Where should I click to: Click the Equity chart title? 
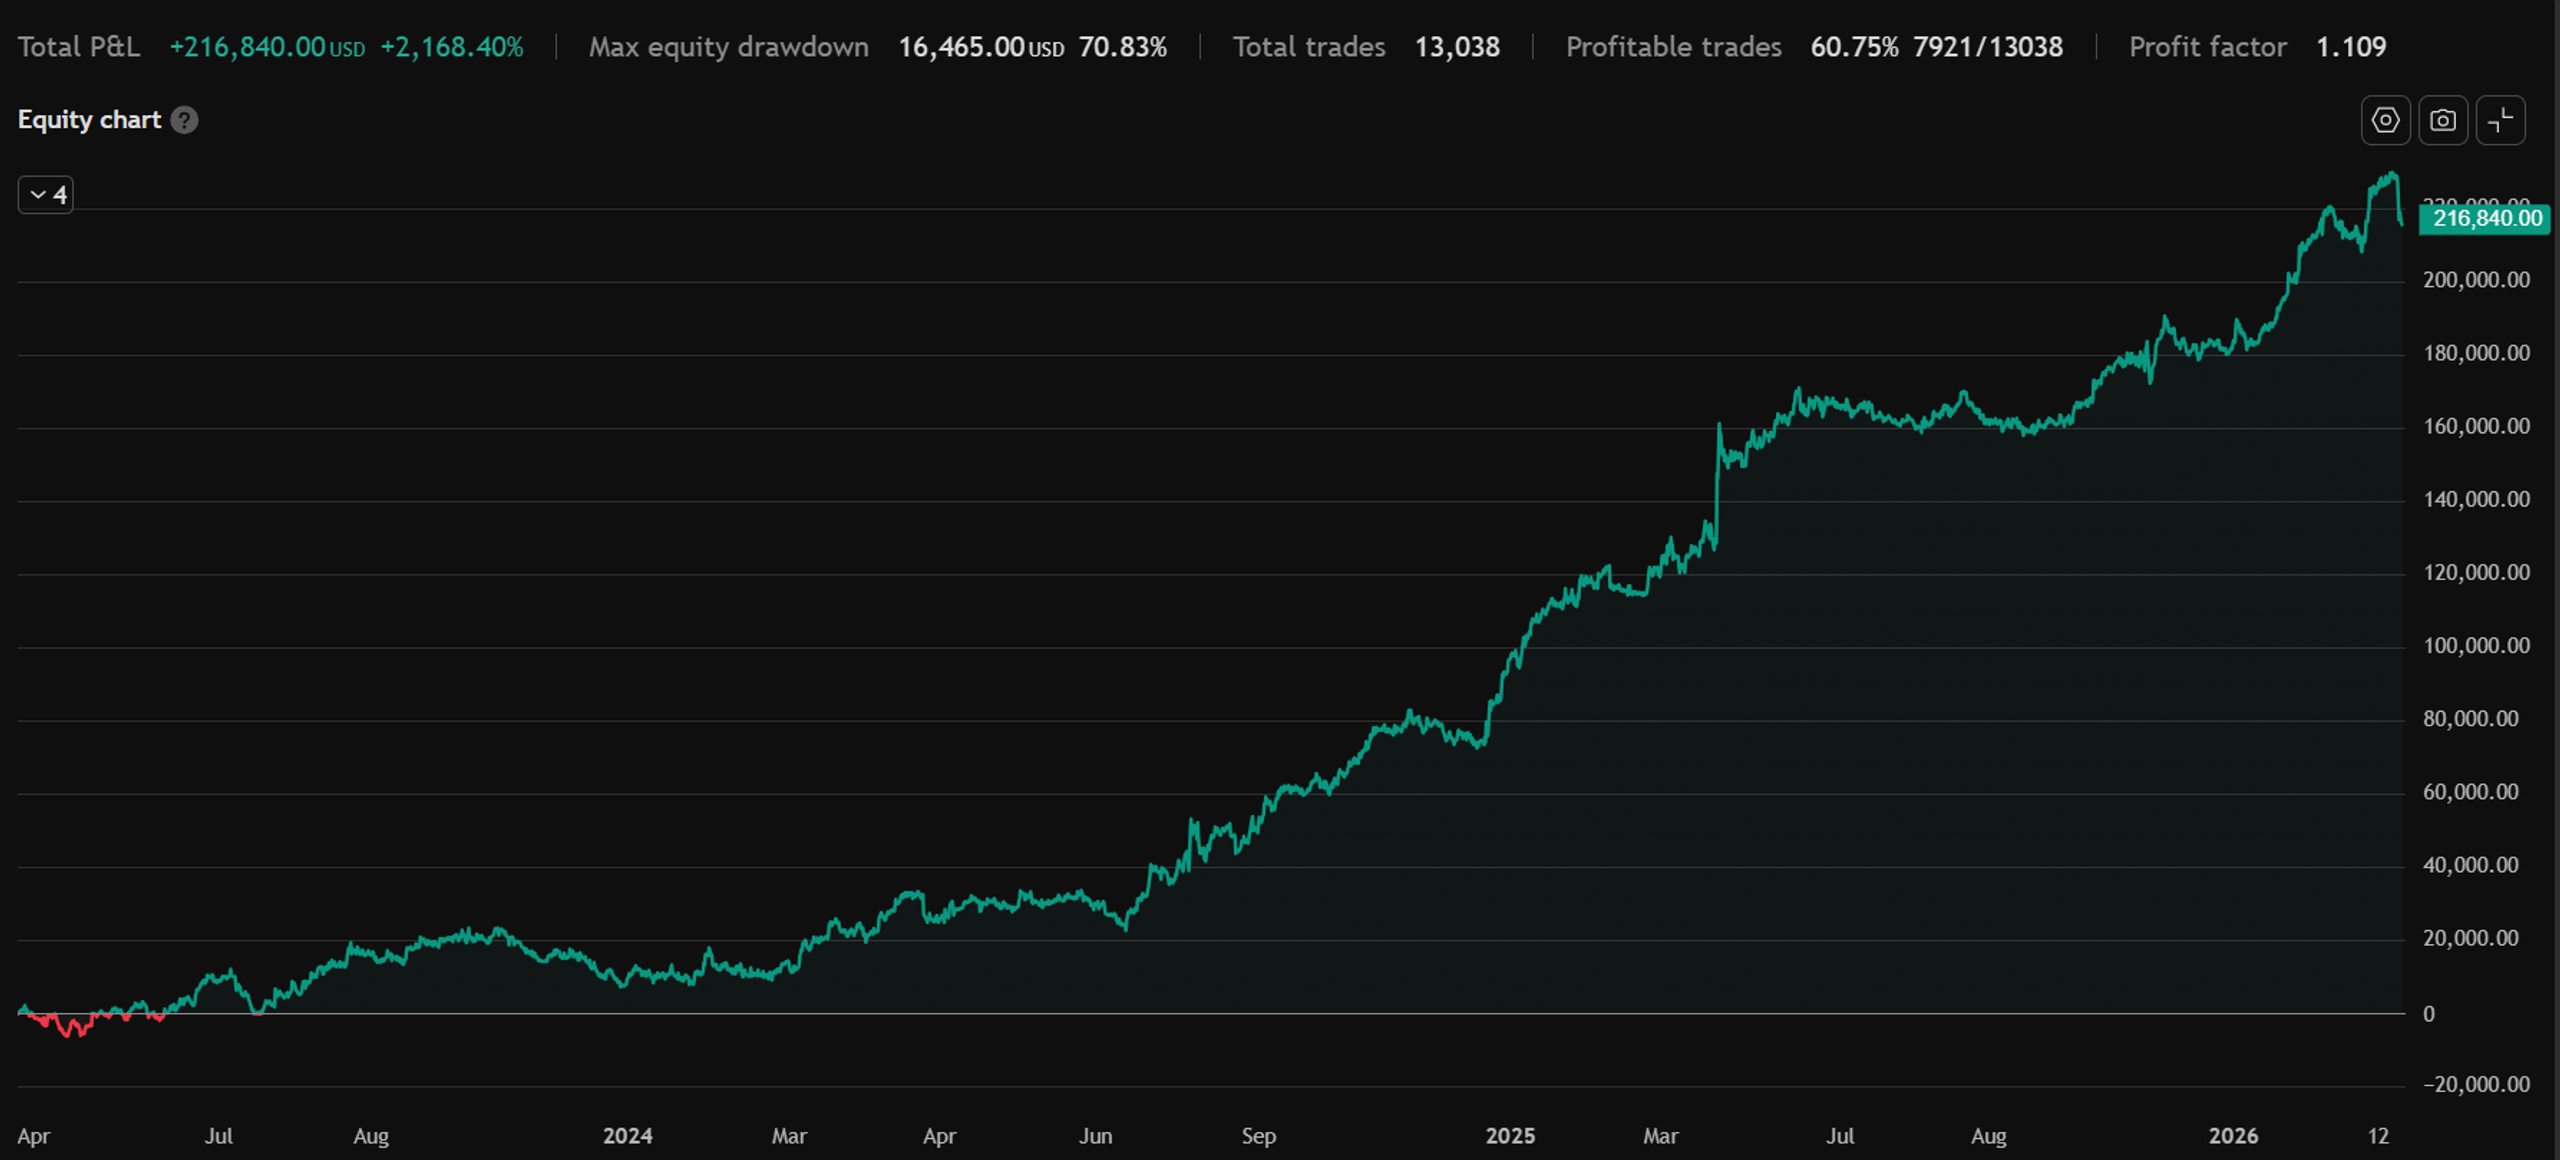89,120
